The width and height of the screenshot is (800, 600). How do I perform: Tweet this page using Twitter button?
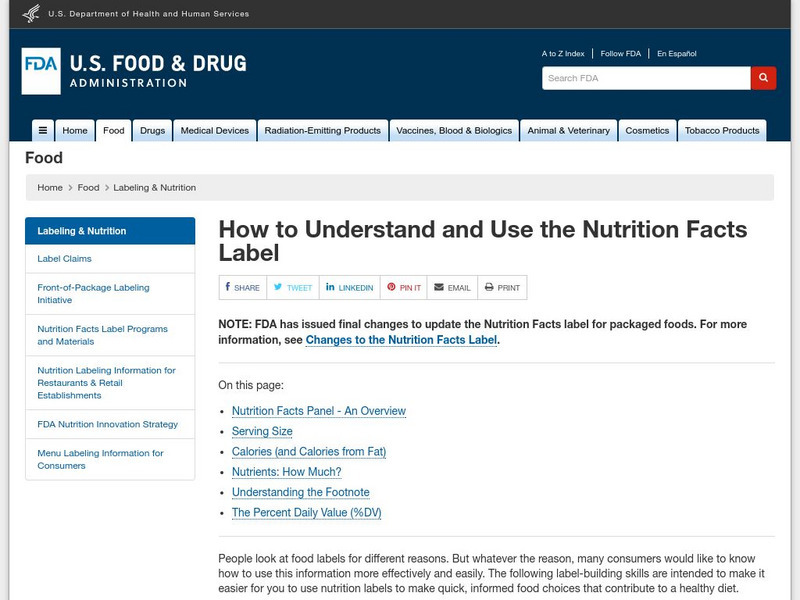293,287
